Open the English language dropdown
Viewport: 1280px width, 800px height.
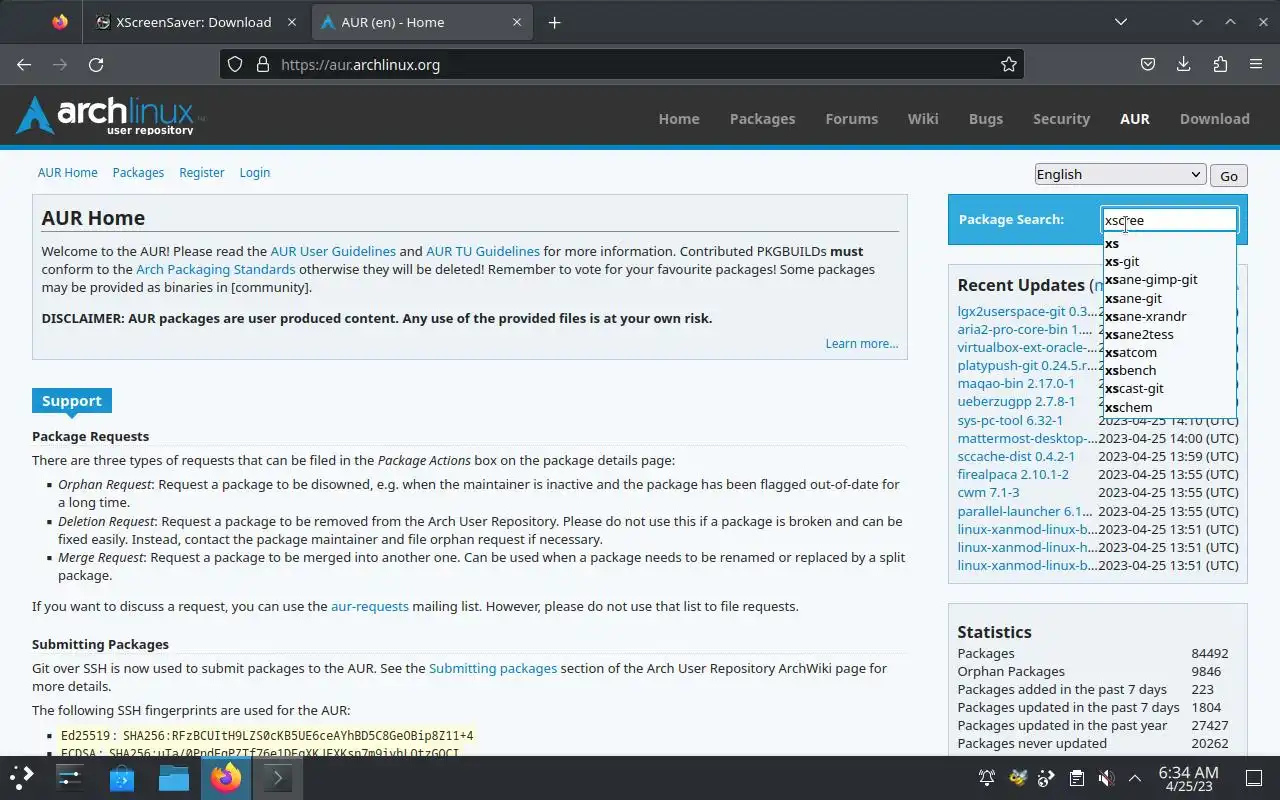[1120, 174]
